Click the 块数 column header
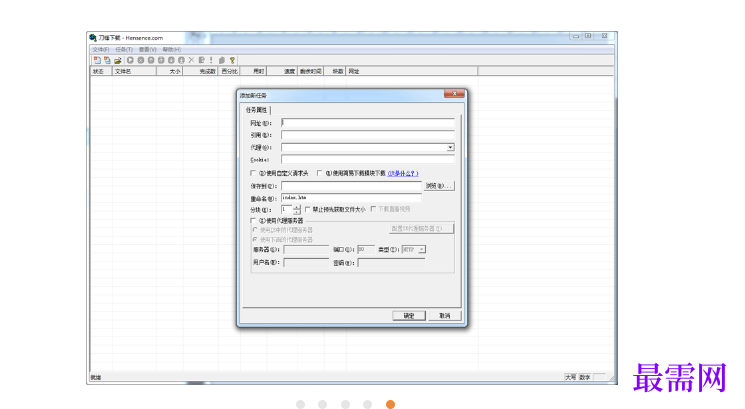Viewport: 745px width, 409px height. (335, 71)
